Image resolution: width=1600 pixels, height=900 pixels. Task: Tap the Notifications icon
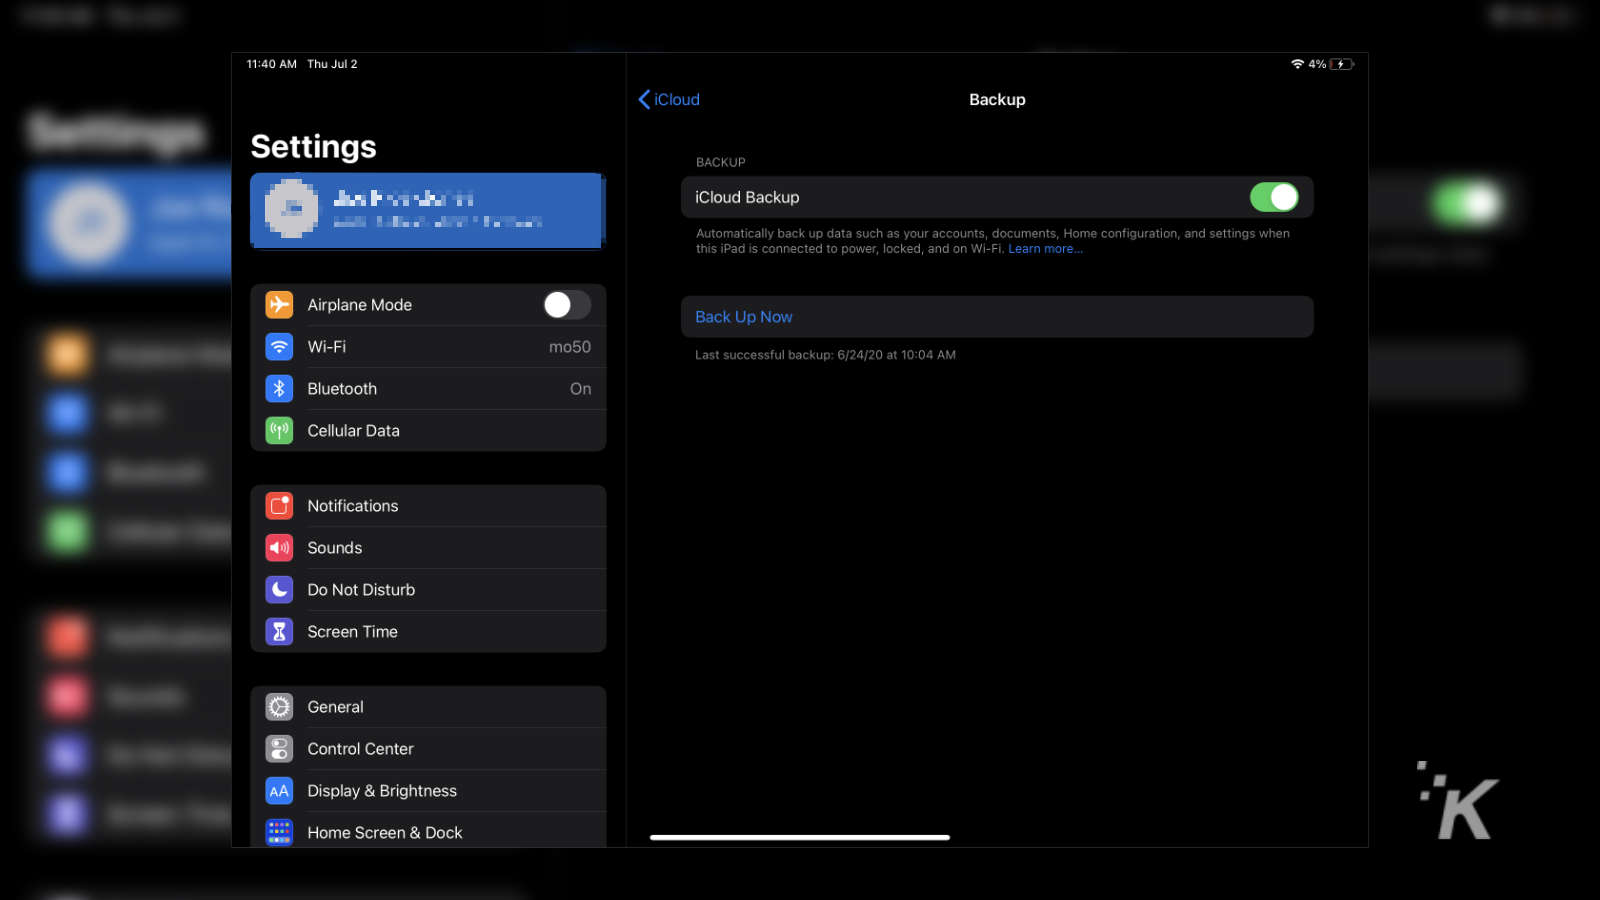point(279,506)
